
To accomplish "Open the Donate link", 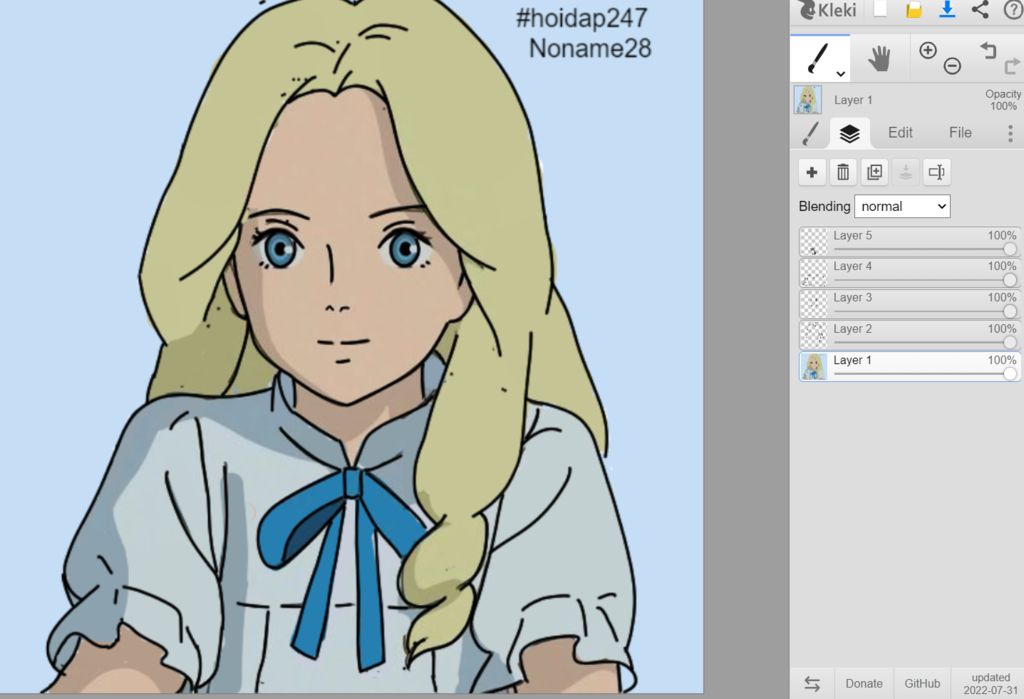I will tap(864, 683).
